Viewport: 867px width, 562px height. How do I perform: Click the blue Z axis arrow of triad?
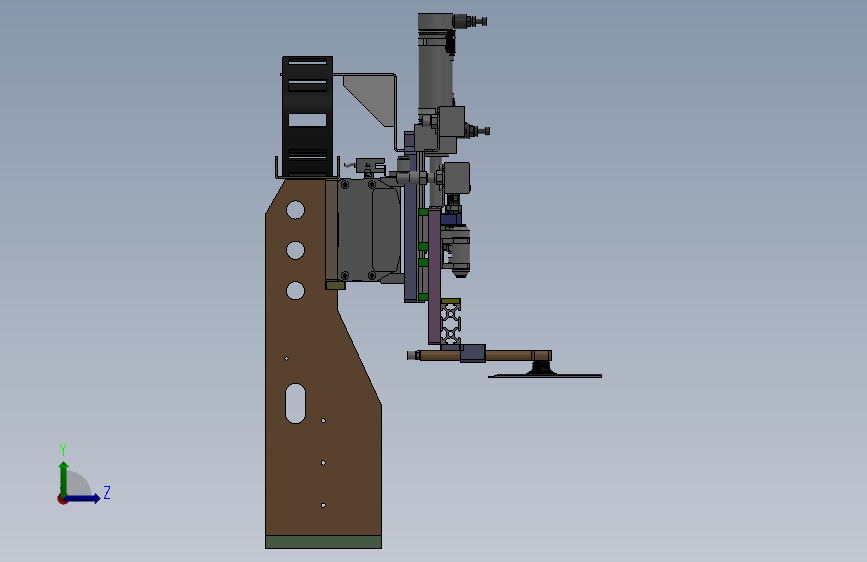point(83,498)
